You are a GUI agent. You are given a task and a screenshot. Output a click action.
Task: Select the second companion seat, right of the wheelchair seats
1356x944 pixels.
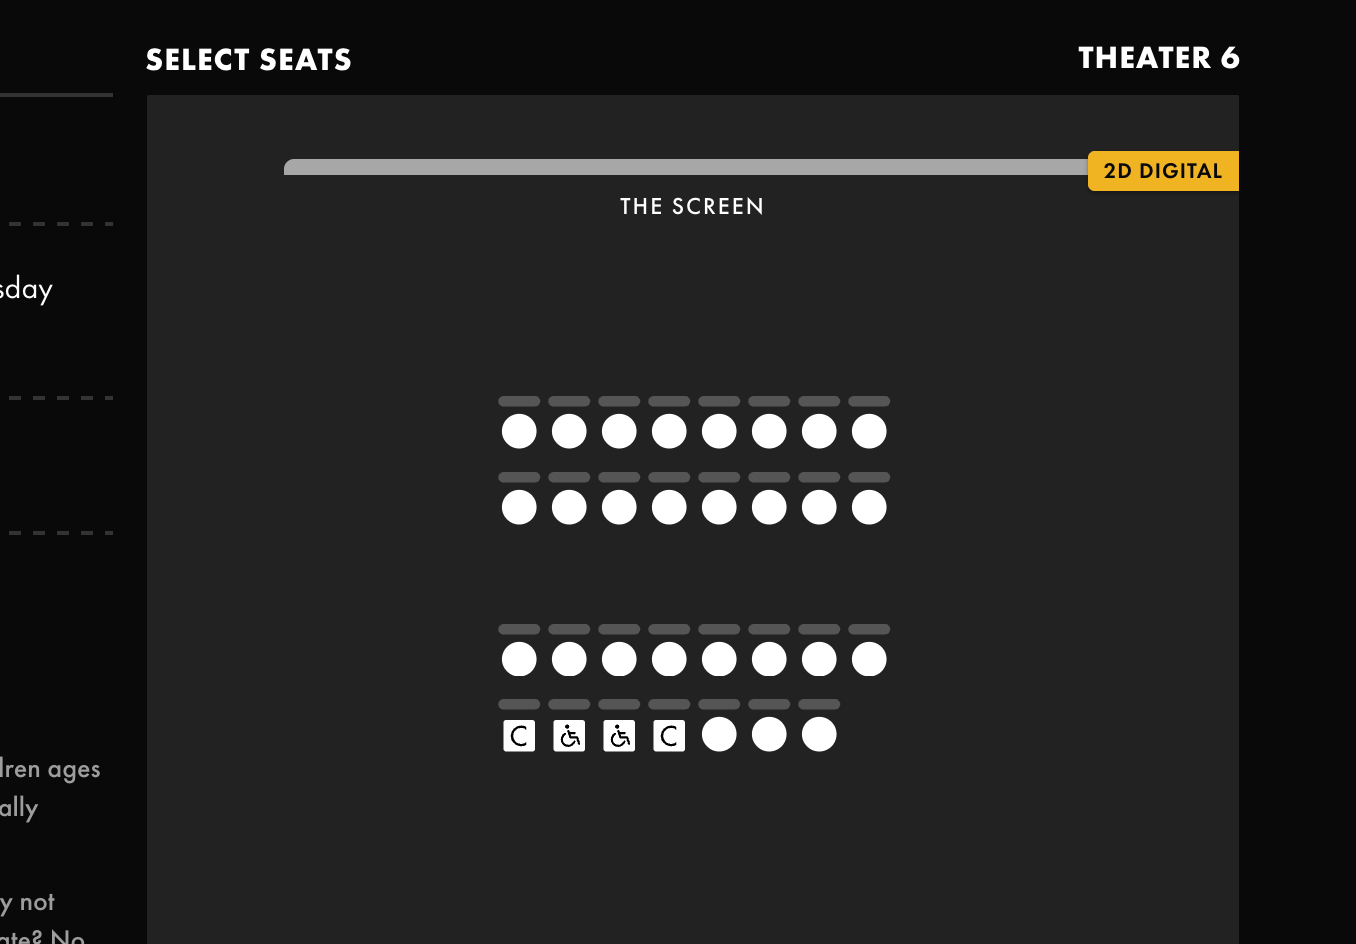click(x=669, y=736)
